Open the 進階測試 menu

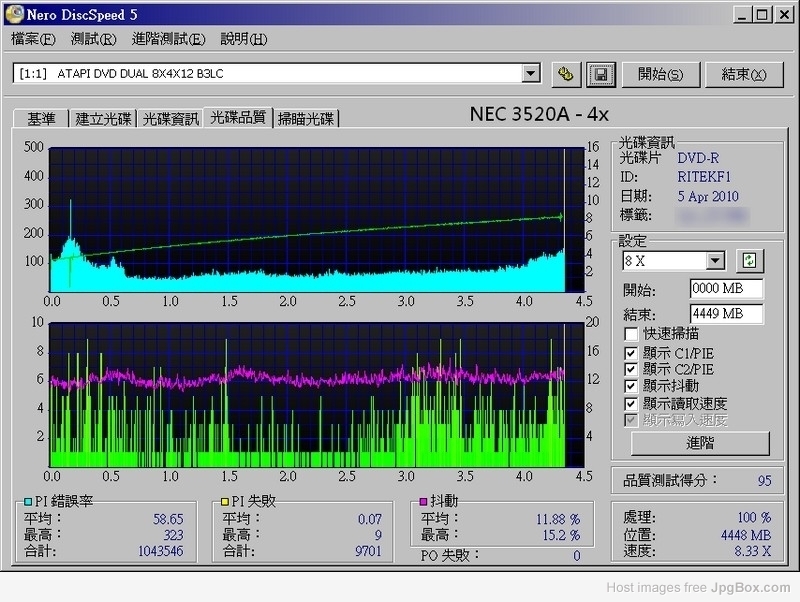point(167,39)
